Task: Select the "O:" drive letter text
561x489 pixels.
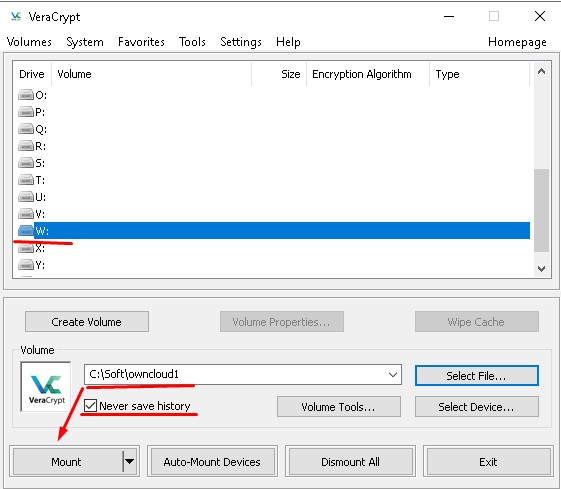Action: click(x=41, y=95)
